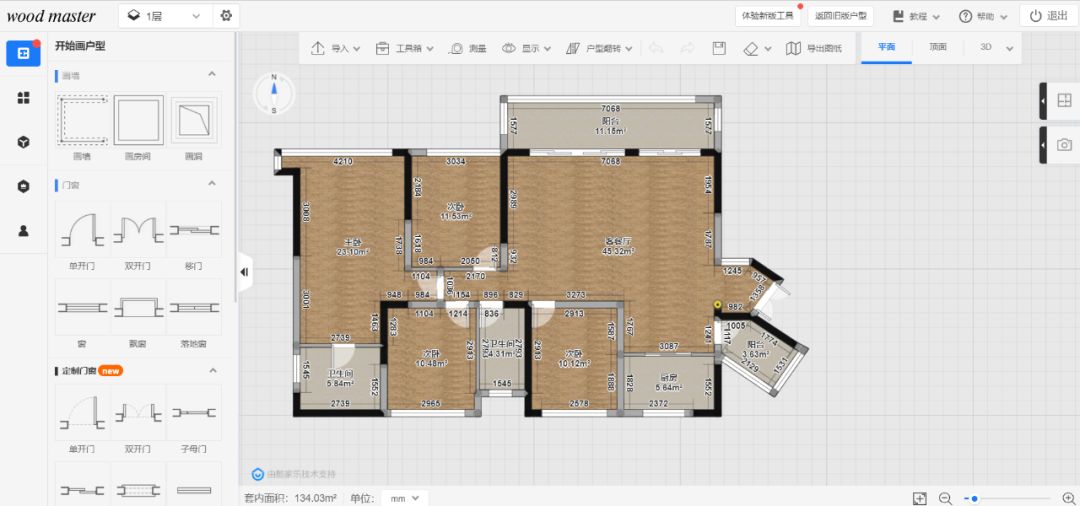Click the zoom out magnifier
This screenshot has width=1080, height=506.
point(946,498)
